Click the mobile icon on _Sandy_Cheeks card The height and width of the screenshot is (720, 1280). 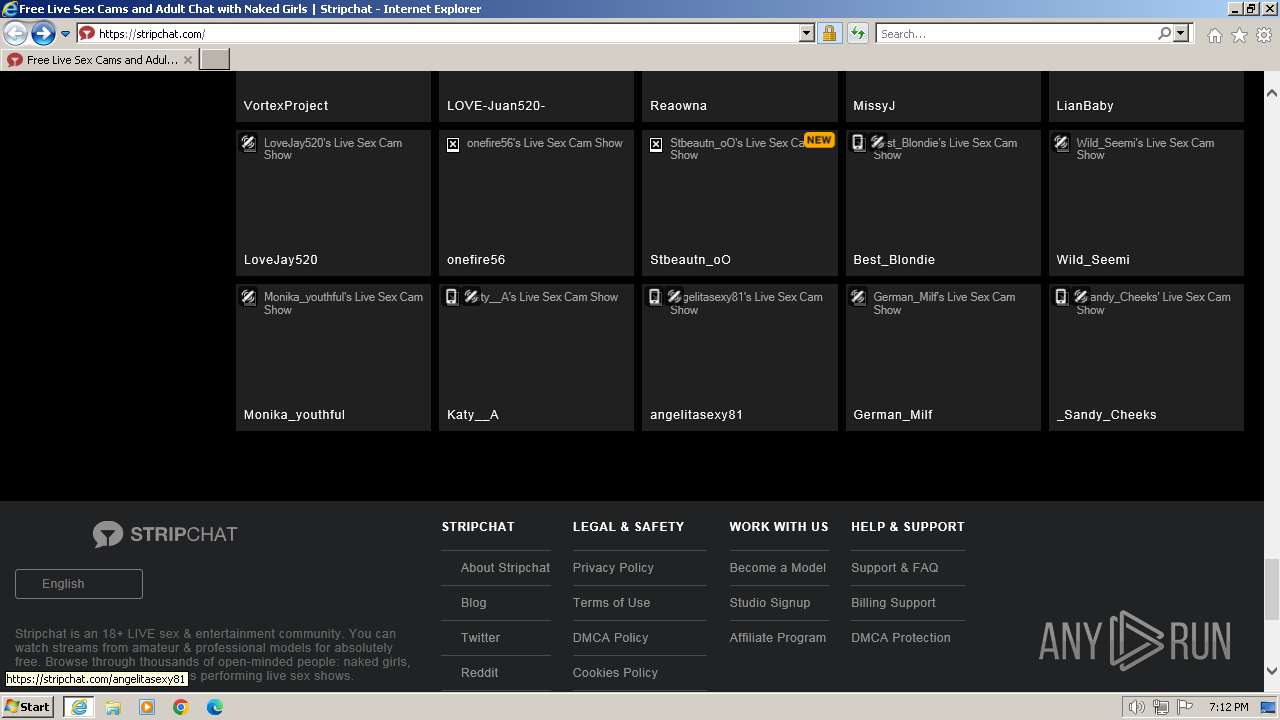[x=1062, y=297]
